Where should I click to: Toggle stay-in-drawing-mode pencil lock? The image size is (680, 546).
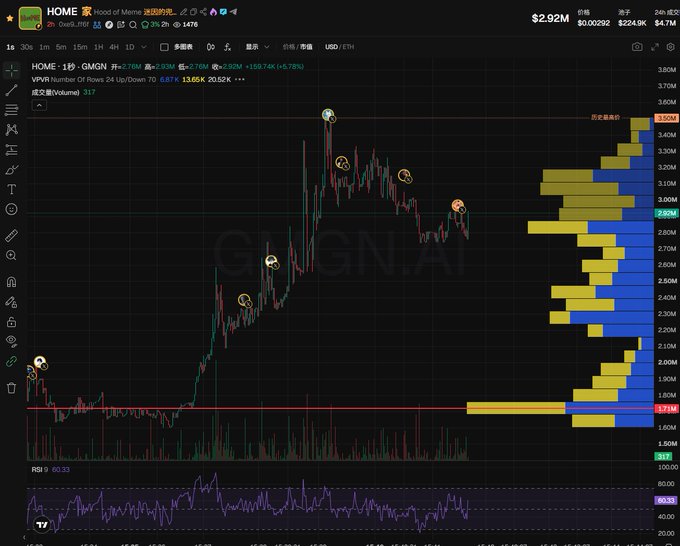point(12,302)
